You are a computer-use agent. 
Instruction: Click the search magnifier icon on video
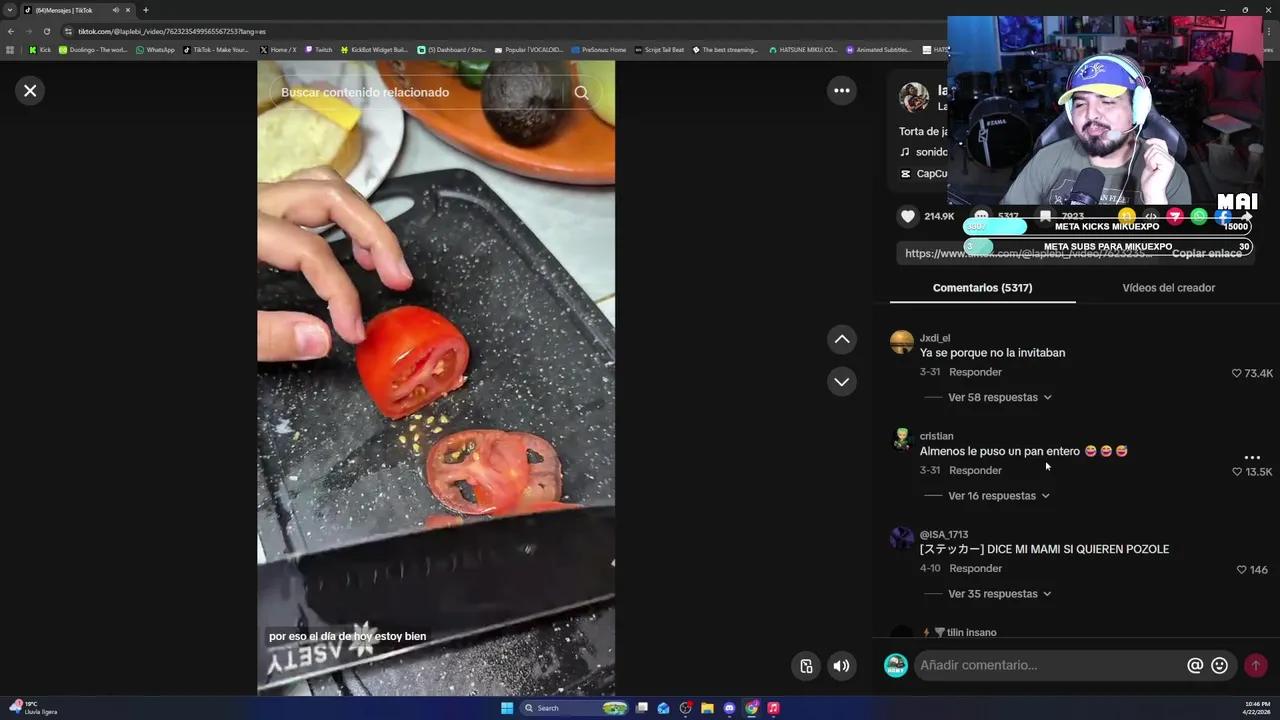tap(581, 92)
